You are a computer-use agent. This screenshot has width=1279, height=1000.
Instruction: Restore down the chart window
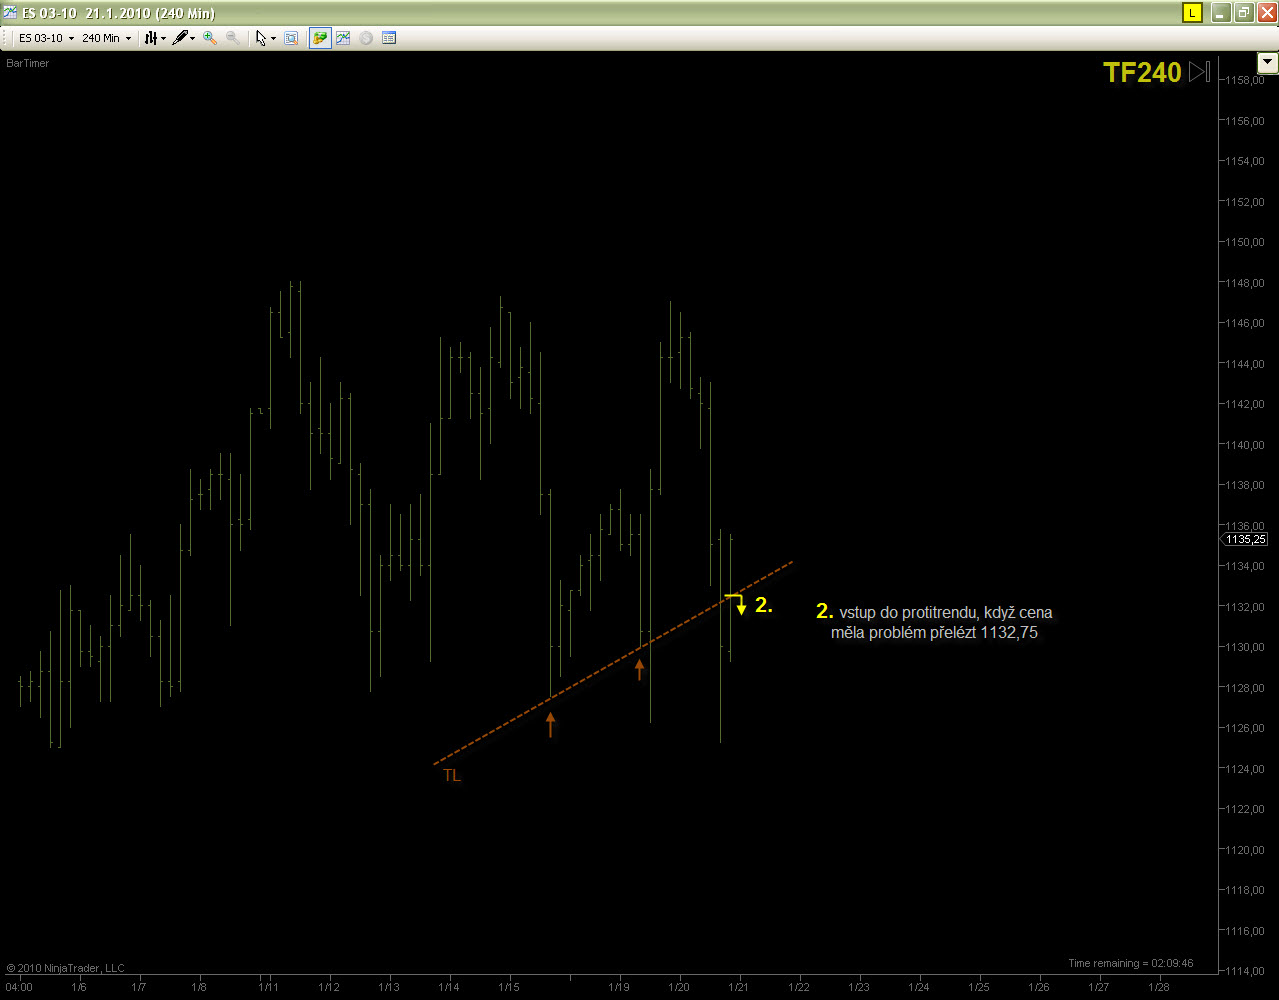[1243, 13]
